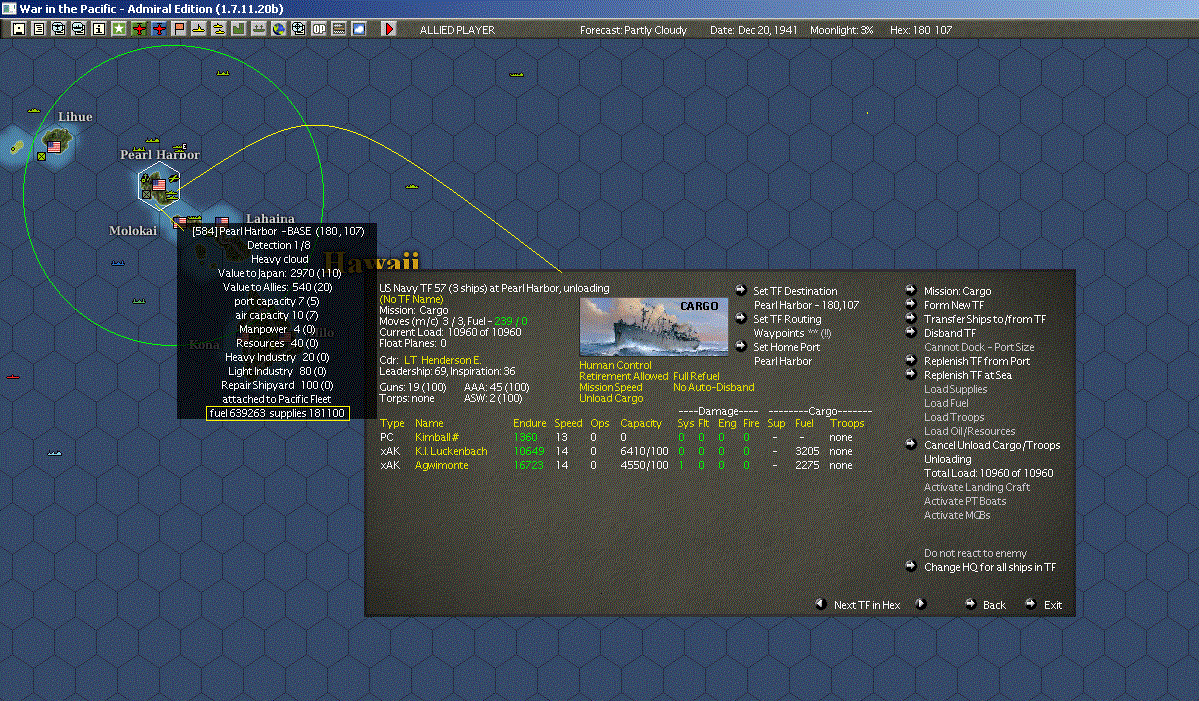Click the single yellow ship toolbar icon
The height and width of the screenshot is (701, 1199).
coord(199,29)
